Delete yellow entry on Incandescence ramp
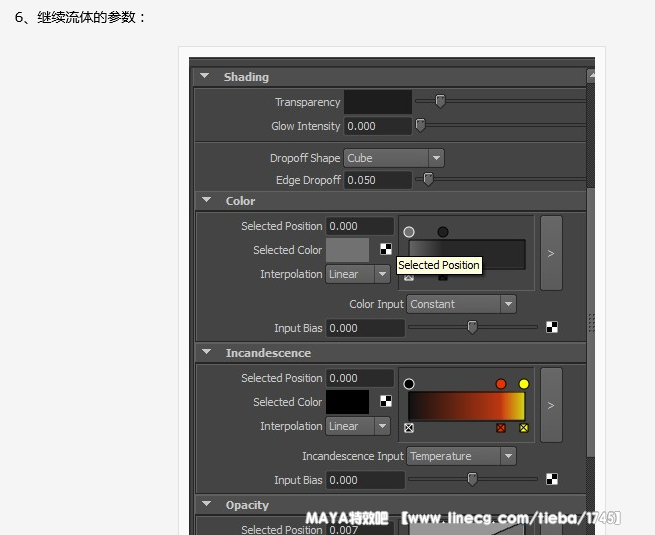The height and width of the screenshot is (535, 655). [x=524, y=428]
